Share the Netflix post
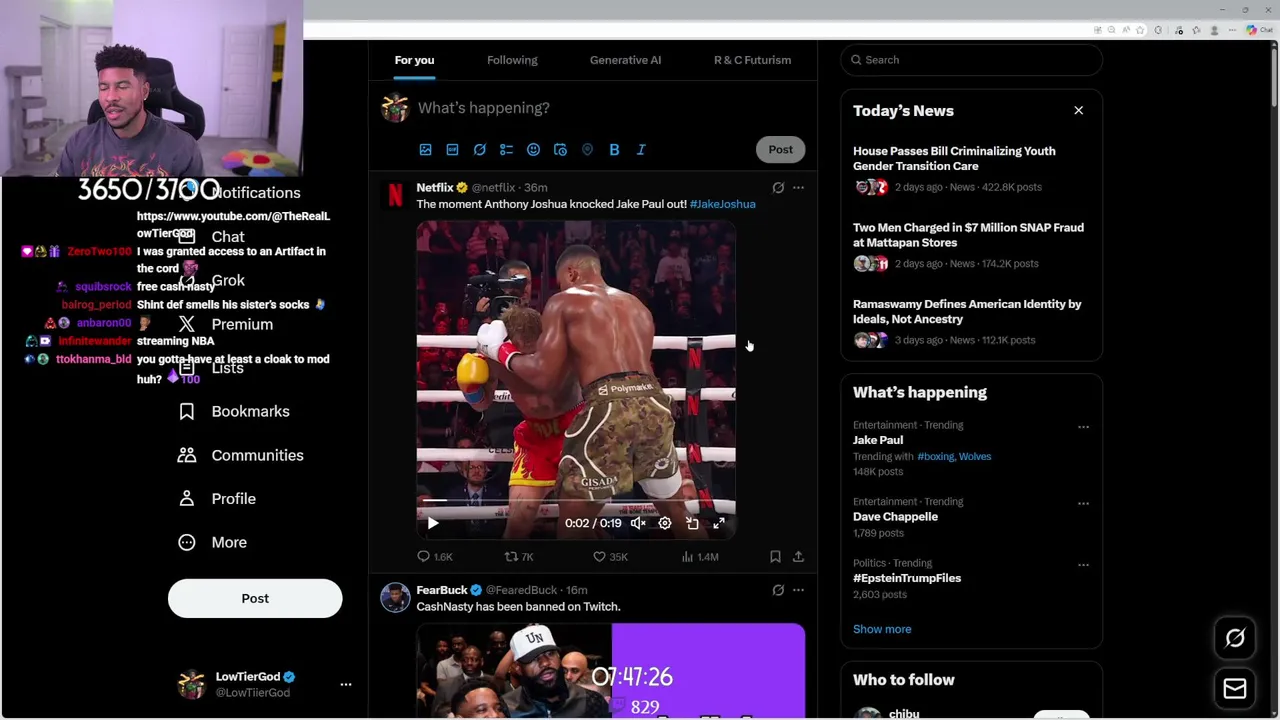Viewport: 1280px width, 720px height. tap(798, 556)
